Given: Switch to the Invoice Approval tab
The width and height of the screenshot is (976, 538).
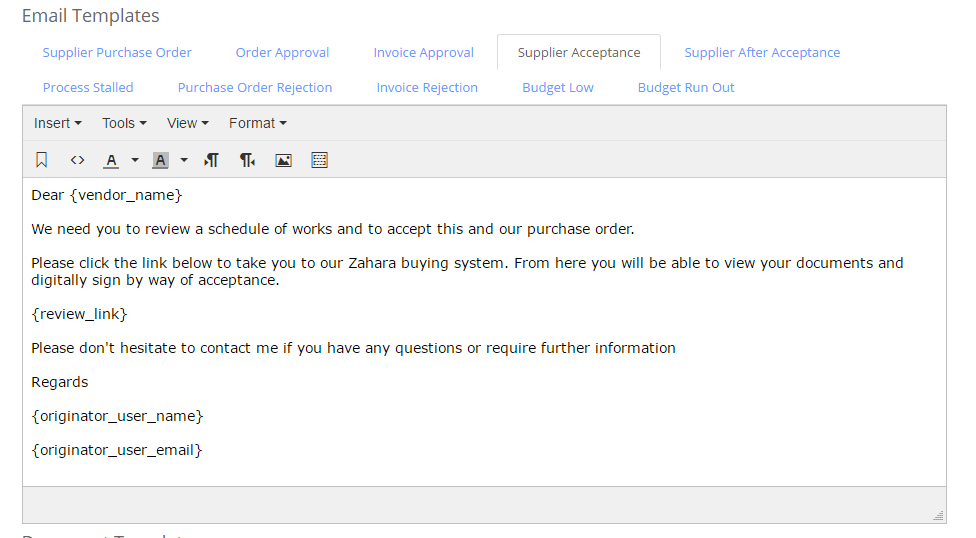Looking at the screenshot, I should (x=423, y=52).
